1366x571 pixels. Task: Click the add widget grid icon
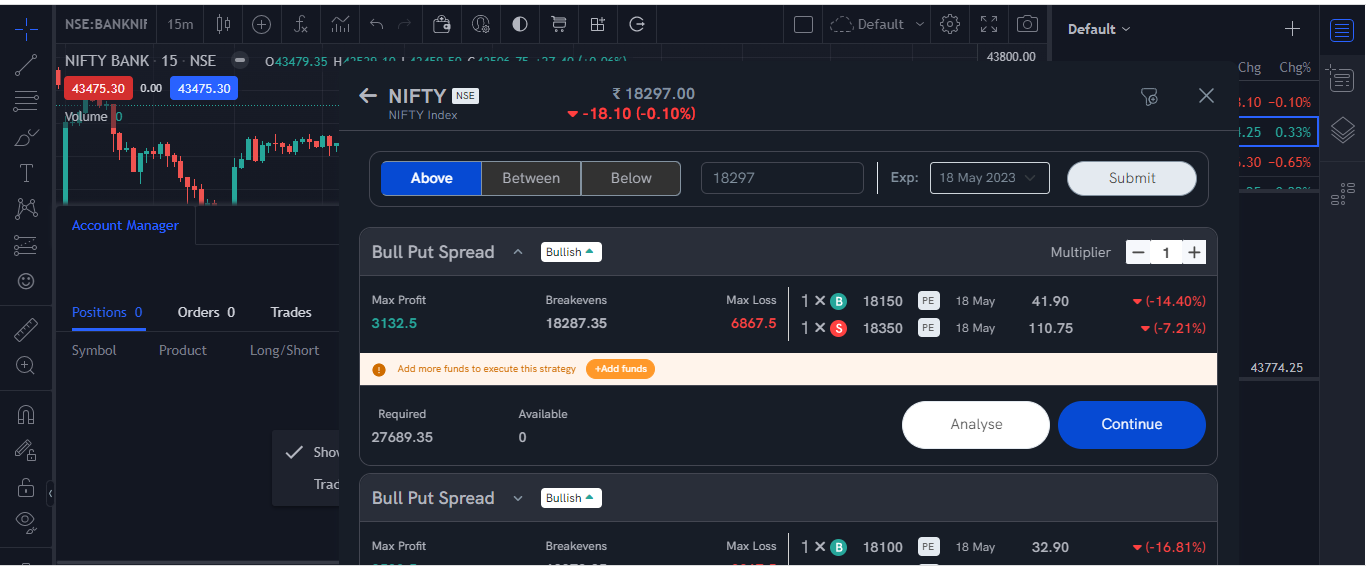point(598,24)
